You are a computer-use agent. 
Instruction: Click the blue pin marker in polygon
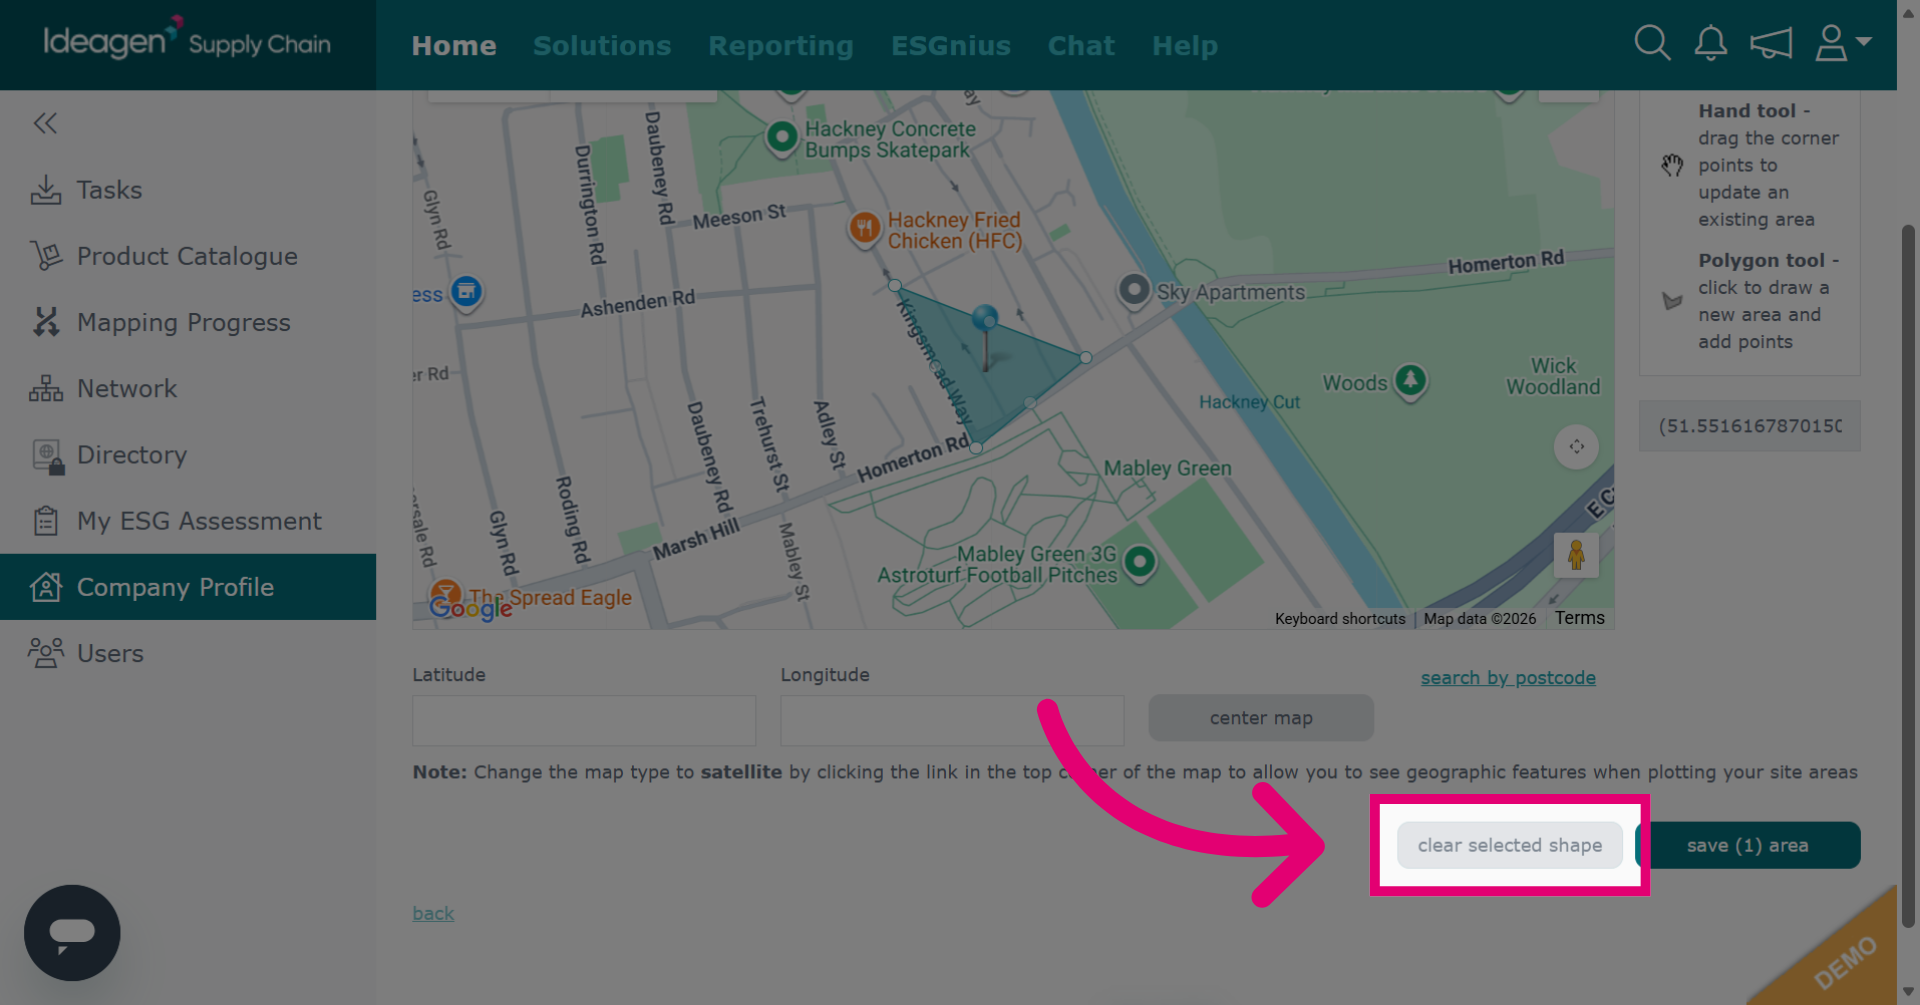(x=985, y=320)
